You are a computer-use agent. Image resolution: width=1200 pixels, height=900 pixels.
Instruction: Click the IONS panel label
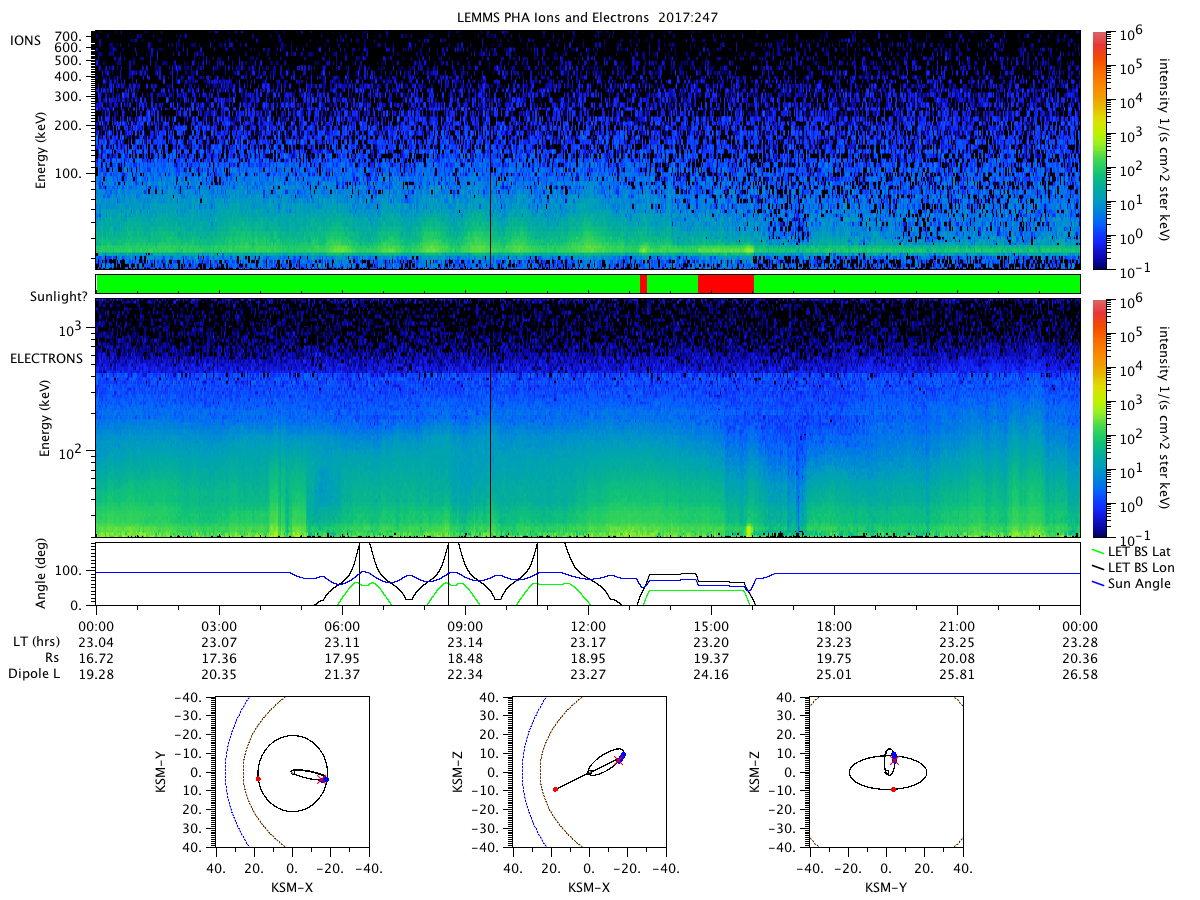pos(24,39)
